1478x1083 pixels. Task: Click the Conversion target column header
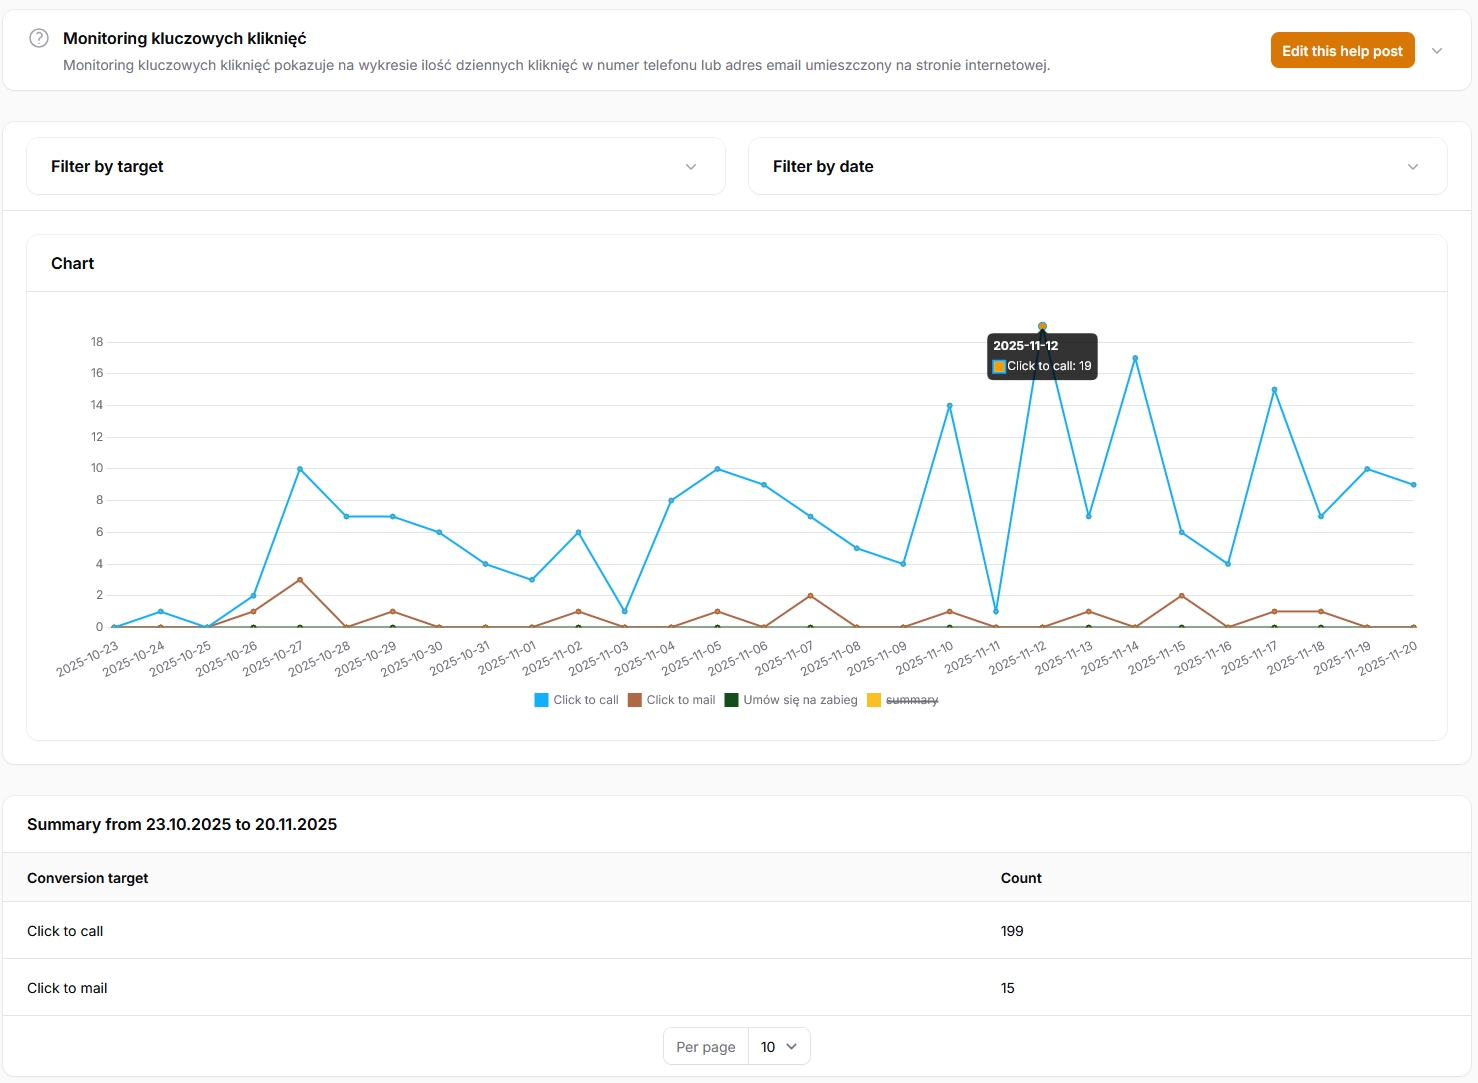[88, 878]
